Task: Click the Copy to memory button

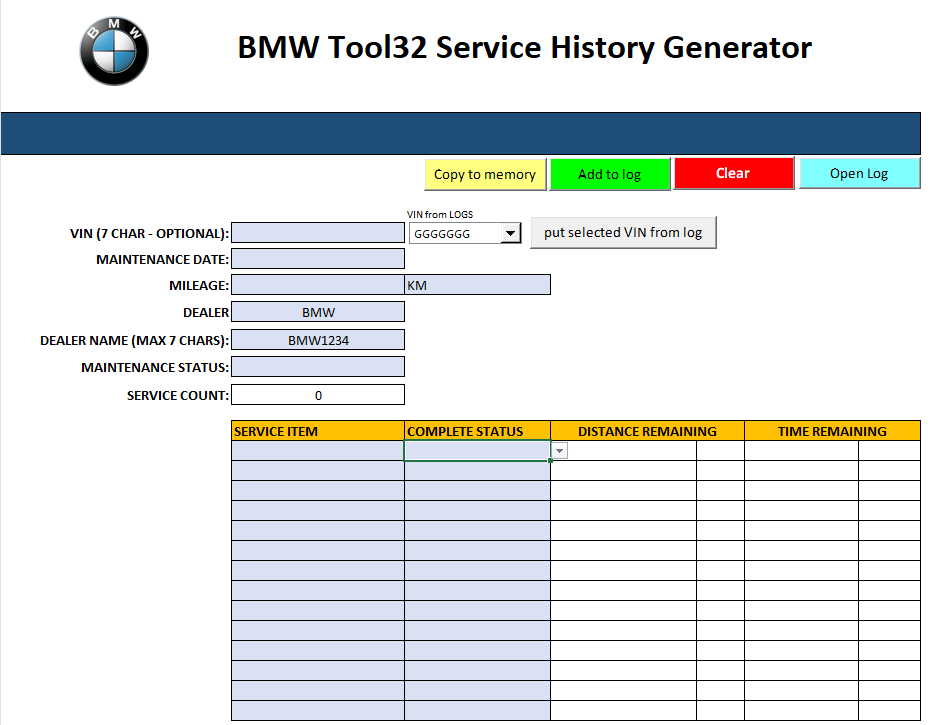Action: coord(485,174)
